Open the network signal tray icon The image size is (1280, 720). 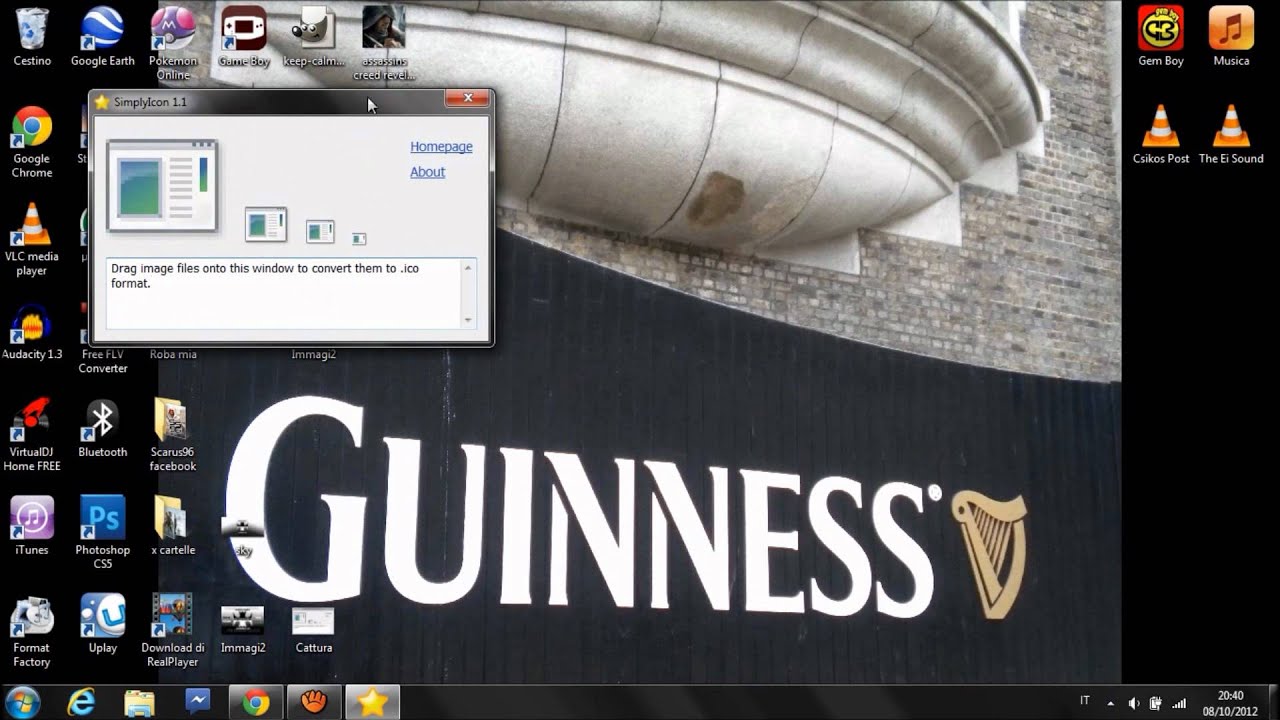tap(1179, 703)
